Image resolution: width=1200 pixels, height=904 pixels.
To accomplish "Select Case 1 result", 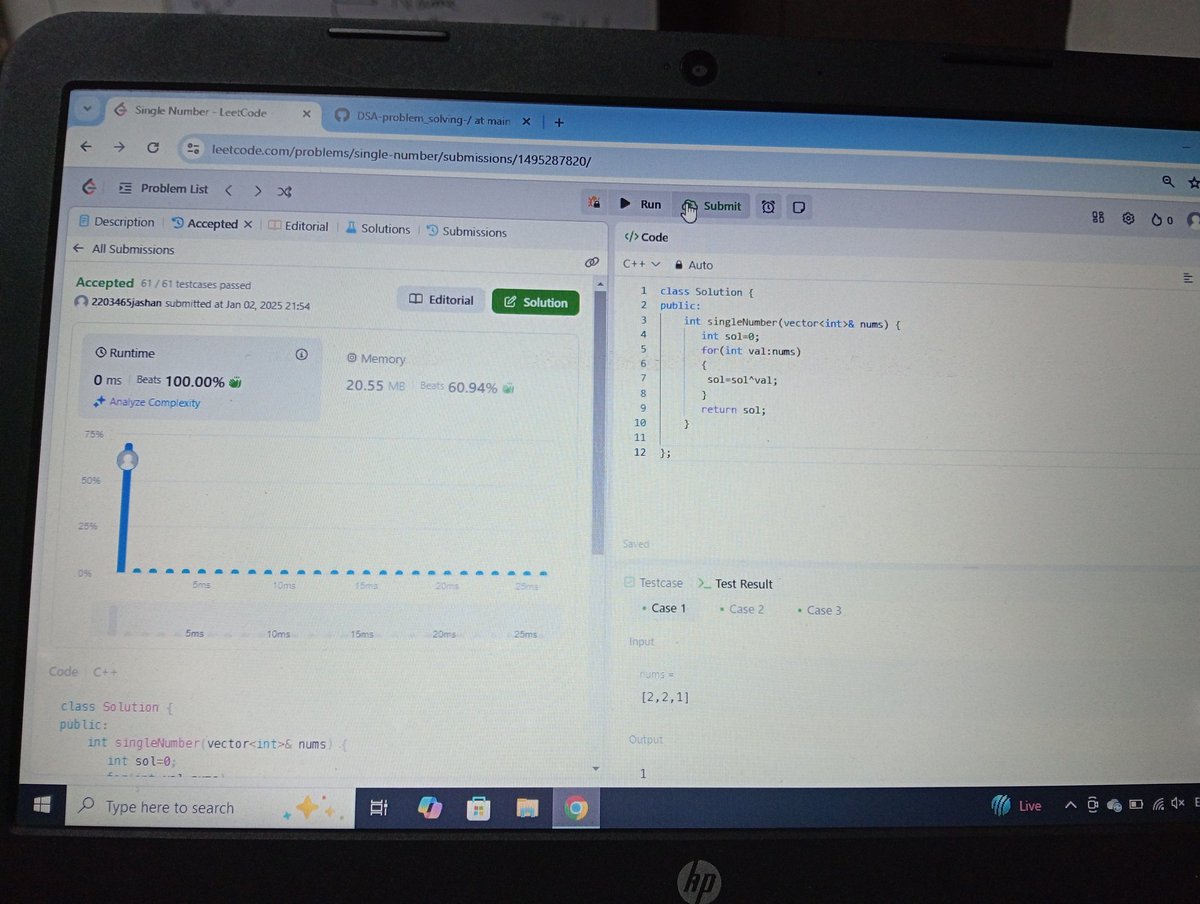I will tap(664, 608).
